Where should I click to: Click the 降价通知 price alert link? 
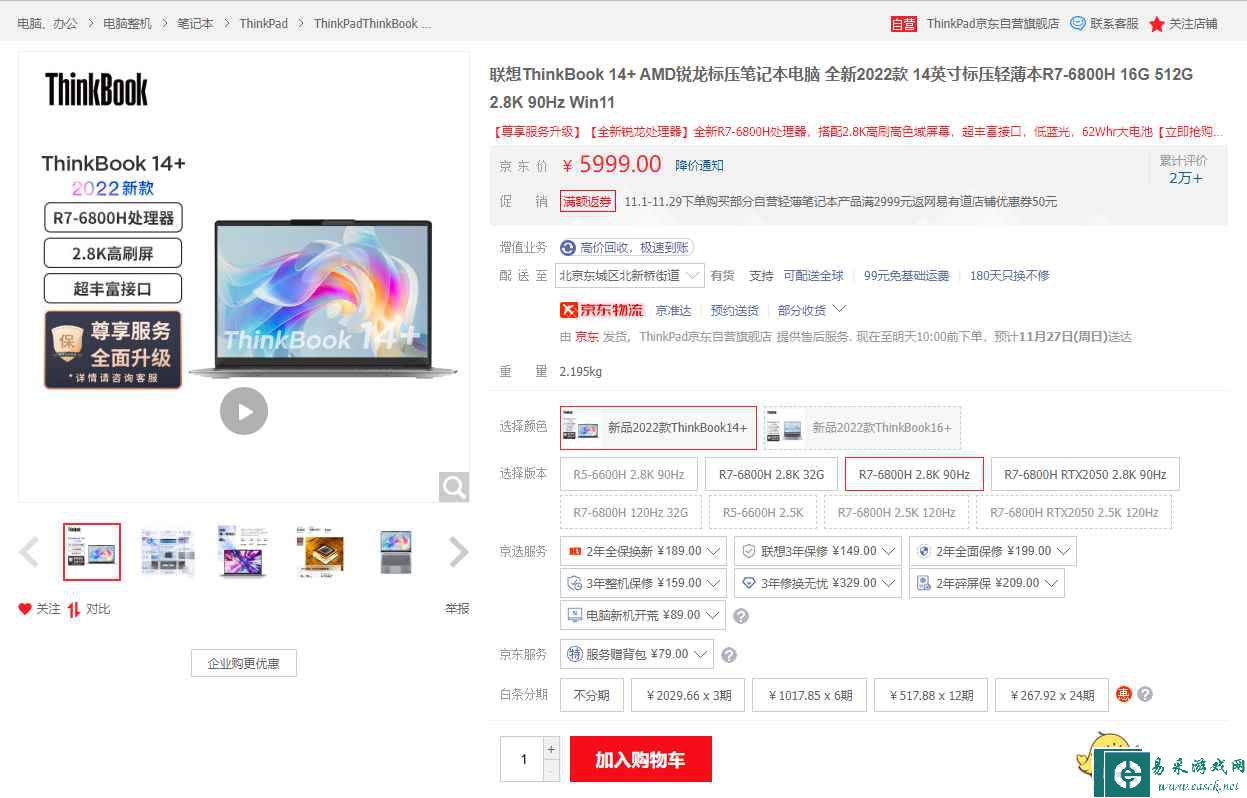point(699,165)
